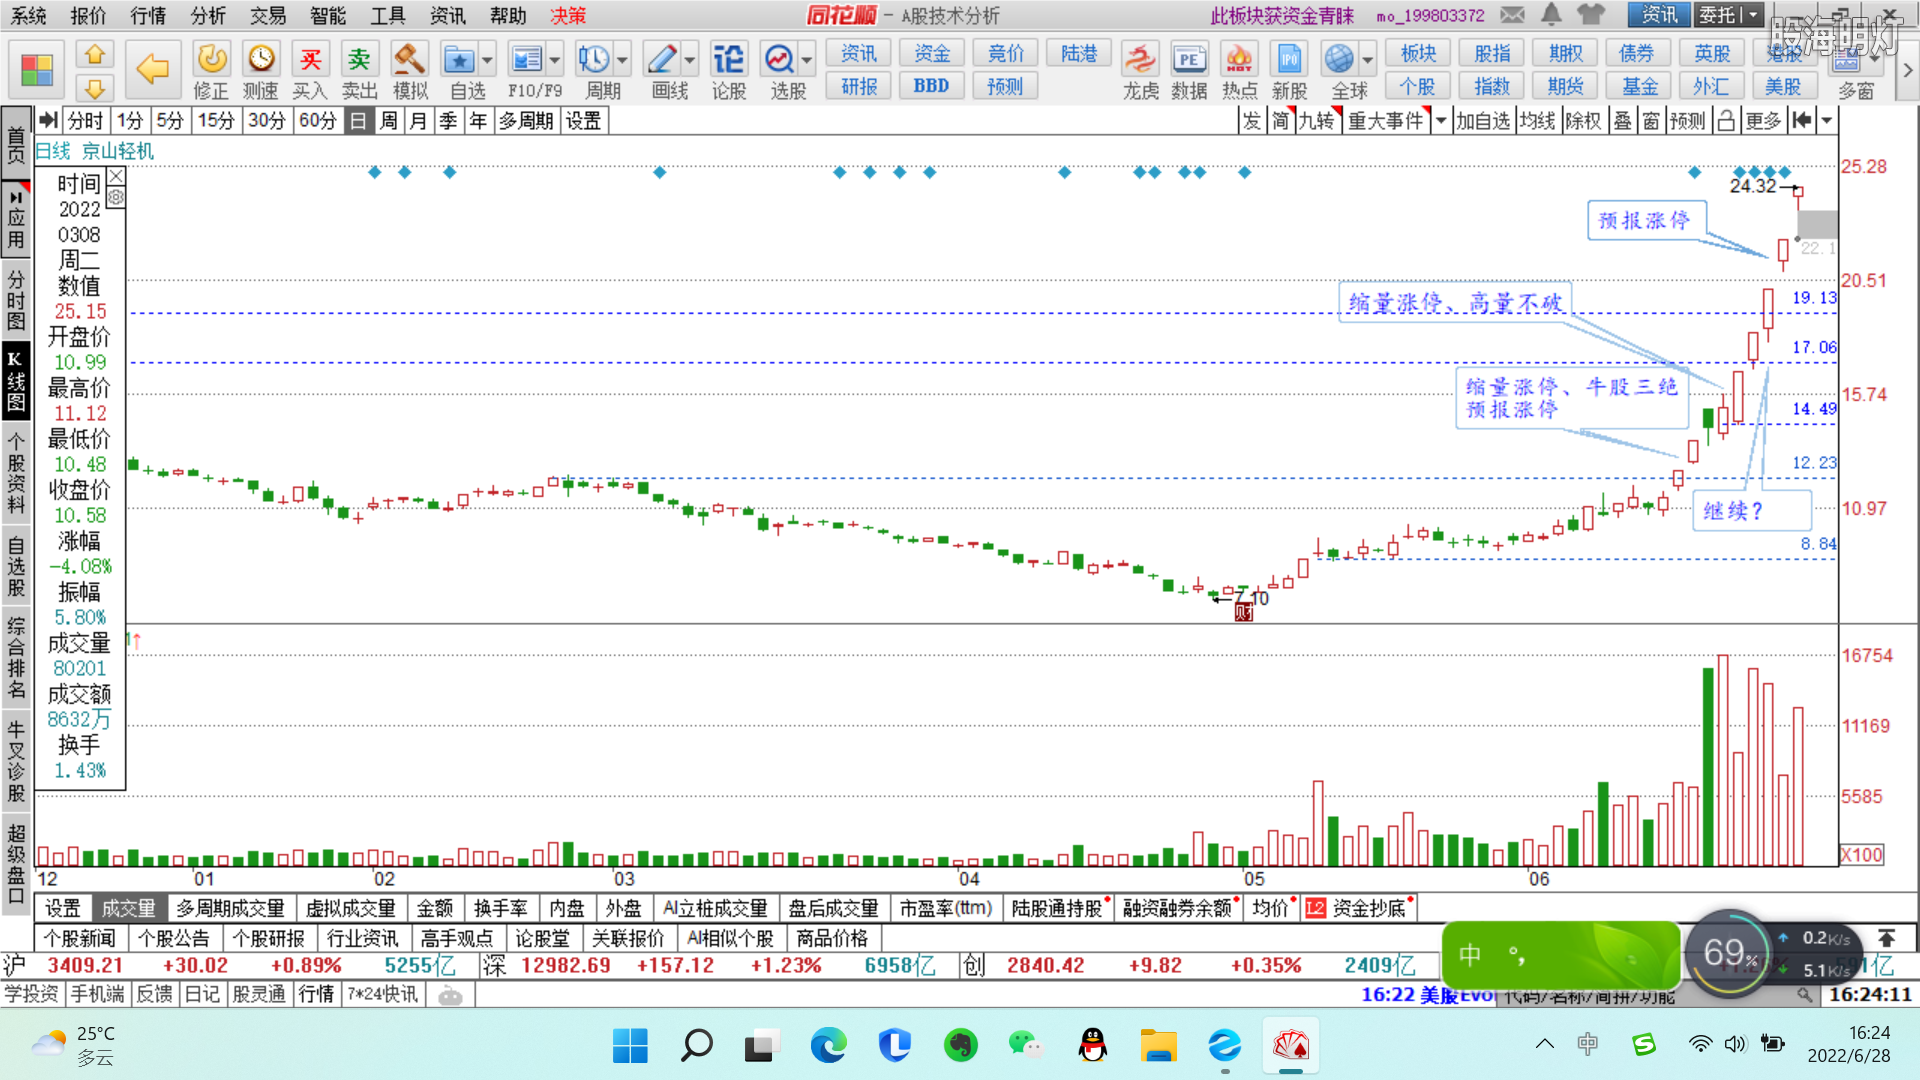Click the BBD button

pyautogui.click(x=931, y=86)
